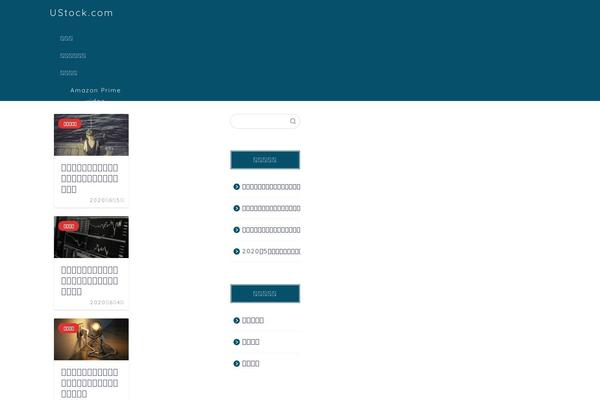Open third recent post in sidebar list
Screen dimensions: 600x400
click(x=271, y=230)
